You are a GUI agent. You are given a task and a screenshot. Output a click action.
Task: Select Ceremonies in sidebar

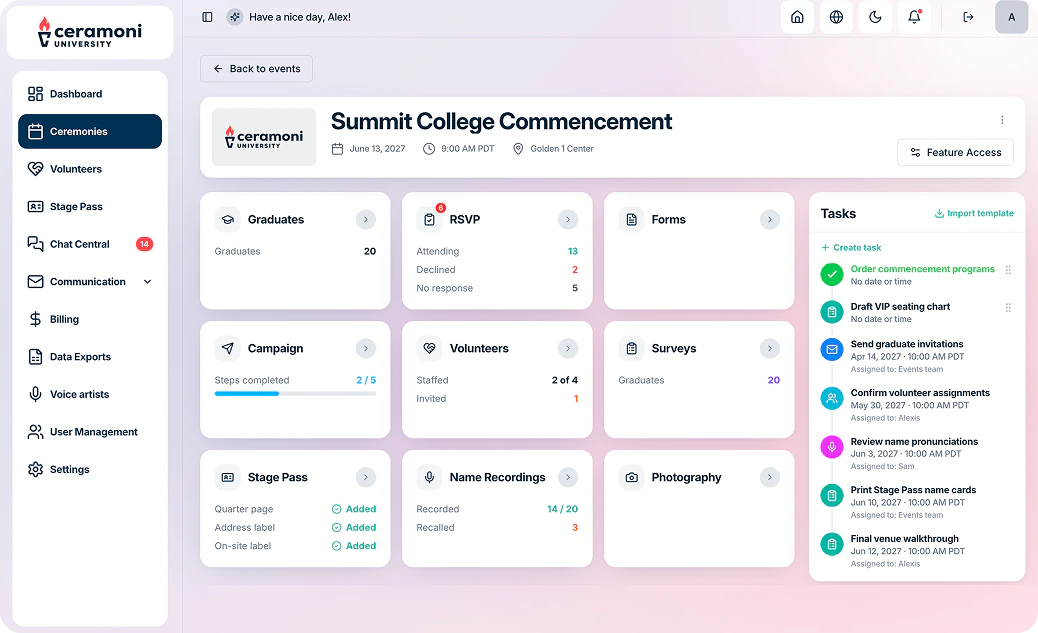pyautogui.click(x=90, y=131)
